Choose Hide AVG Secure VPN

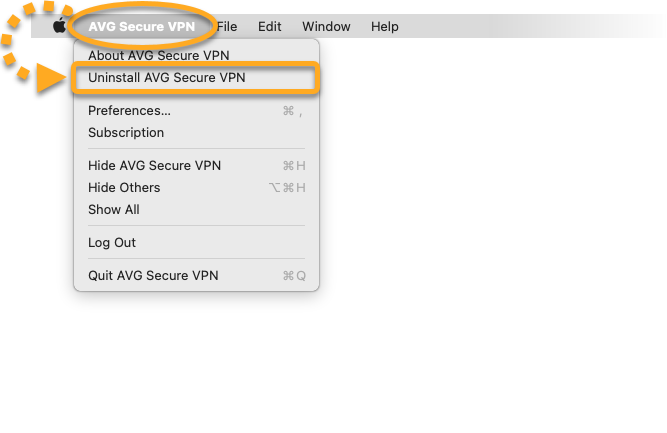tap(197, 165)
